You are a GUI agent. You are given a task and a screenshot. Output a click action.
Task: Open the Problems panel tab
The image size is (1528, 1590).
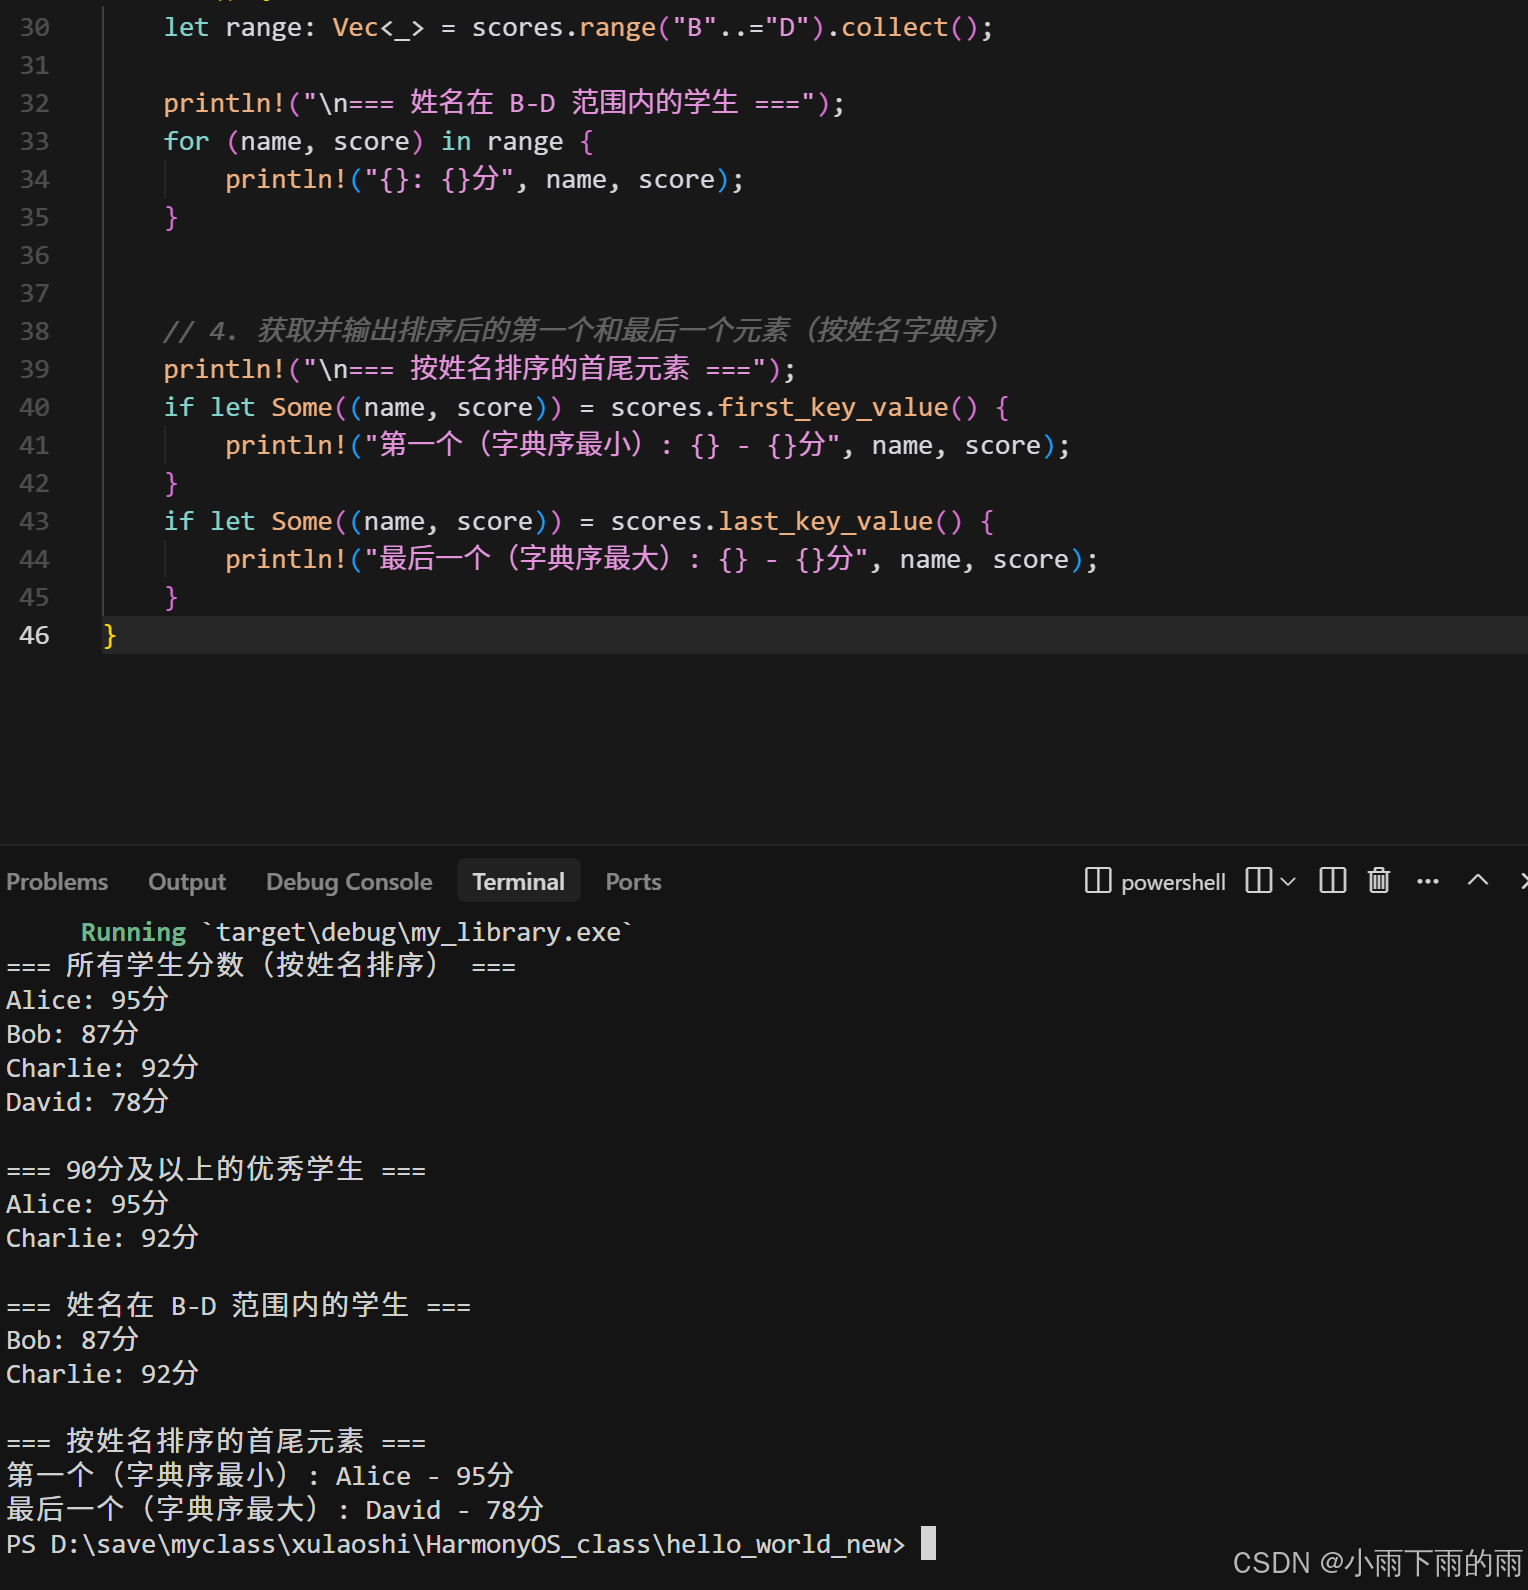[x=57, y=881]
